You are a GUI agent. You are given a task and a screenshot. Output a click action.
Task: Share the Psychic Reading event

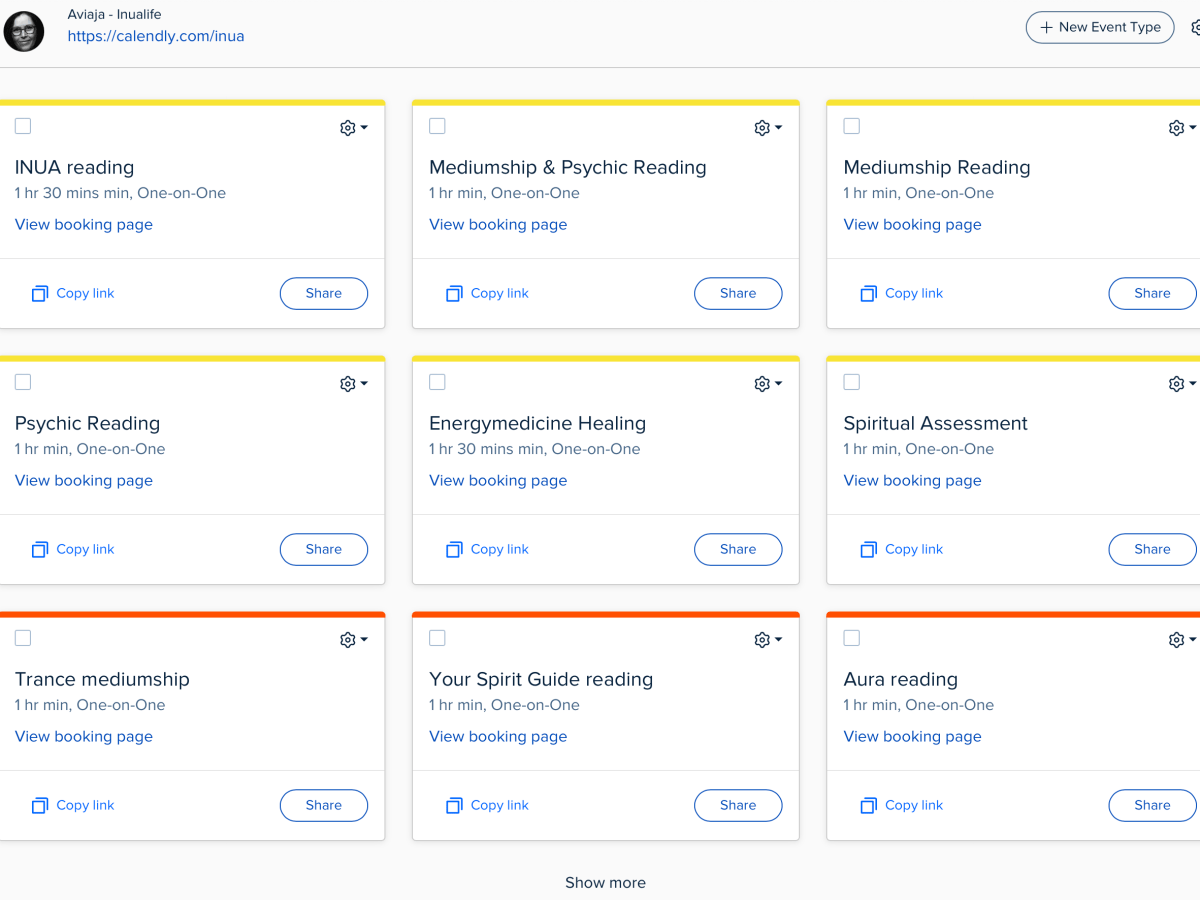(x=323, y=549)
